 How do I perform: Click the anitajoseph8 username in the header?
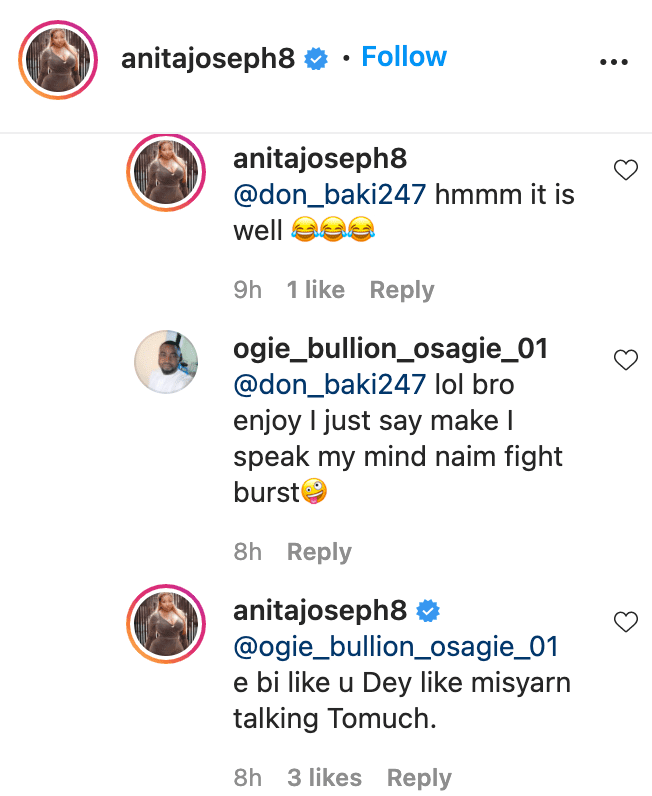pyautogui.click(x=208, y=59)
